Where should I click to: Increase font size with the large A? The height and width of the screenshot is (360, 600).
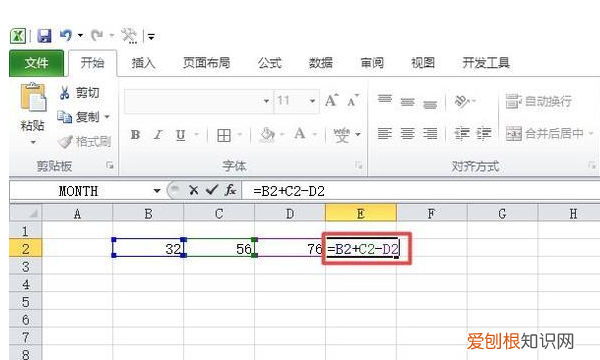331,101
